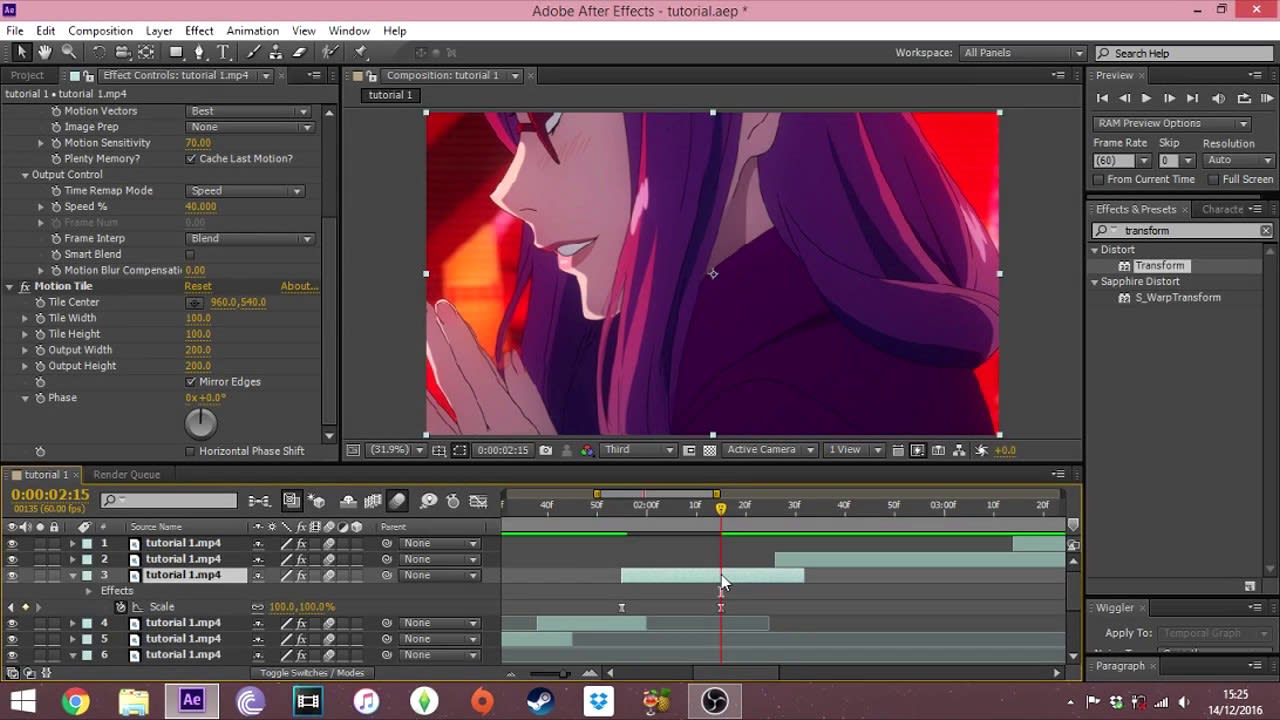This screenshot has width=1280, height=720.
Task: Select the Rotation tool
Action: 100,52
